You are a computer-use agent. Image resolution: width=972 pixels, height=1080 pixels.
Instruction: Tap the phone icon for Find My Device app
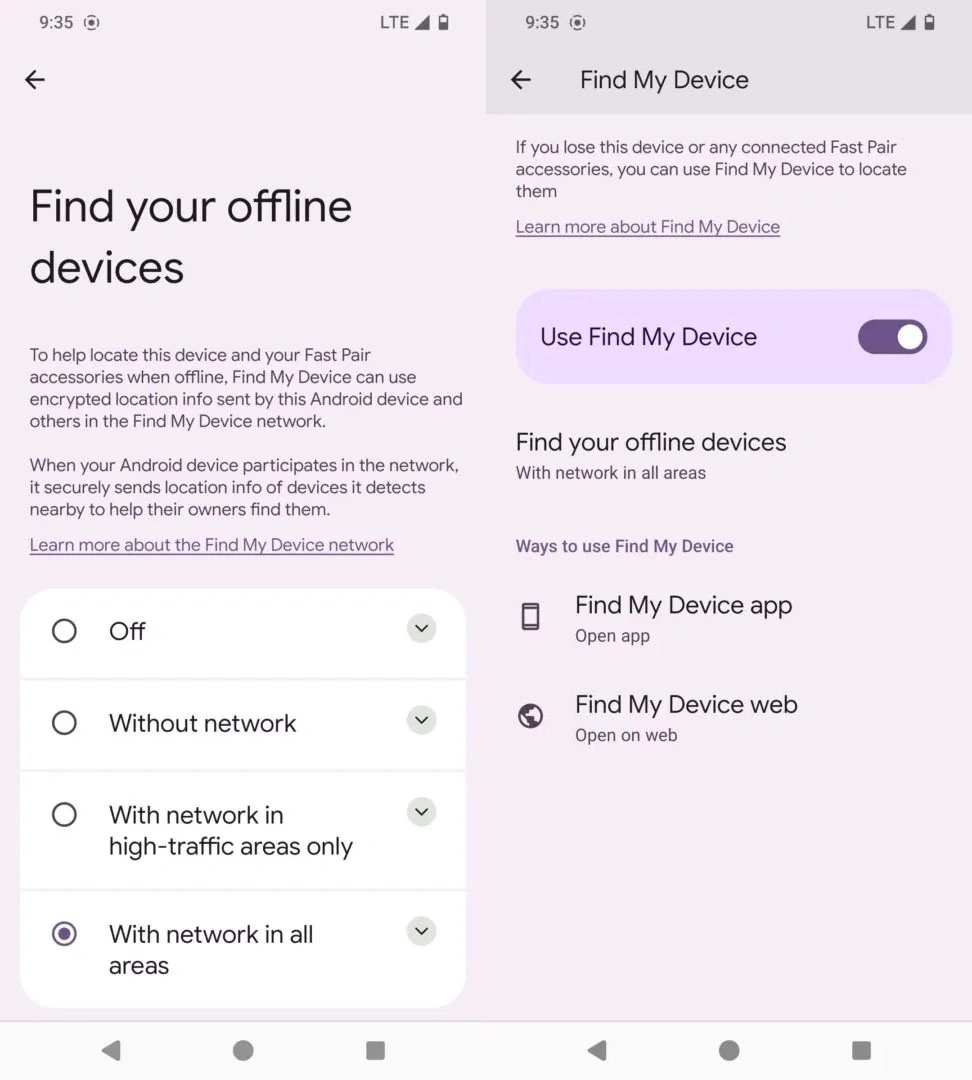[530, 616]
